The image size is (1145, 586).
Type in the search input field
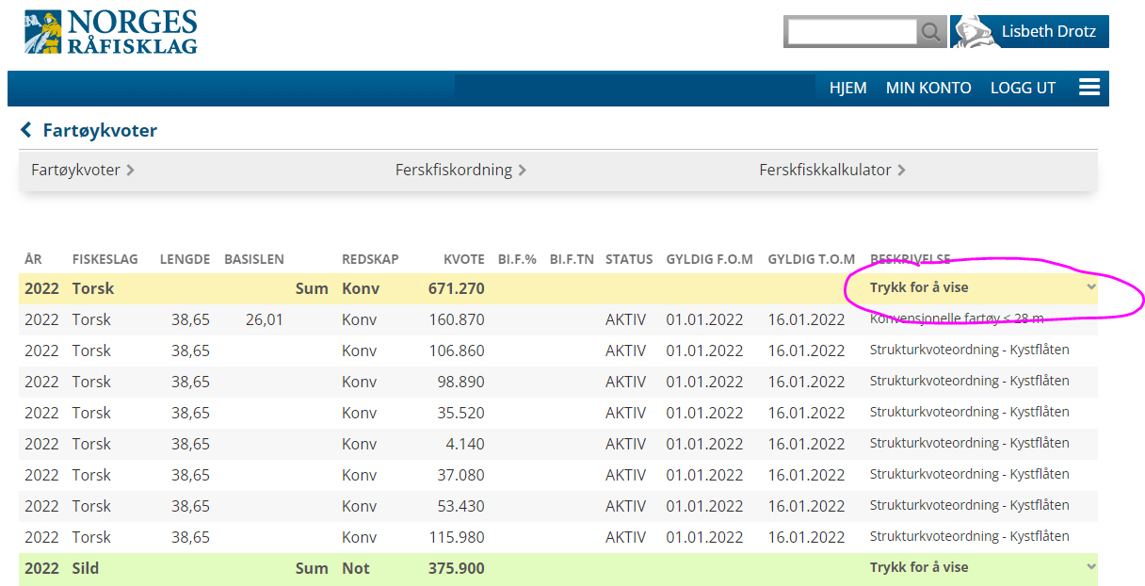pos(851,33)
